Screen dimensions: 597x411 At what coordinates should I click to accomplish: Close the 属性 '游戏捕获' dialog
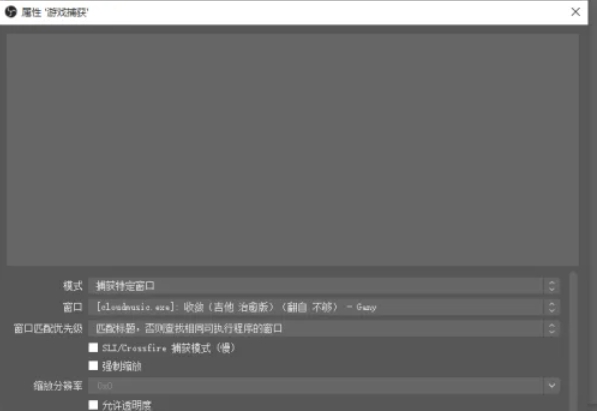[x=575, y=12]
